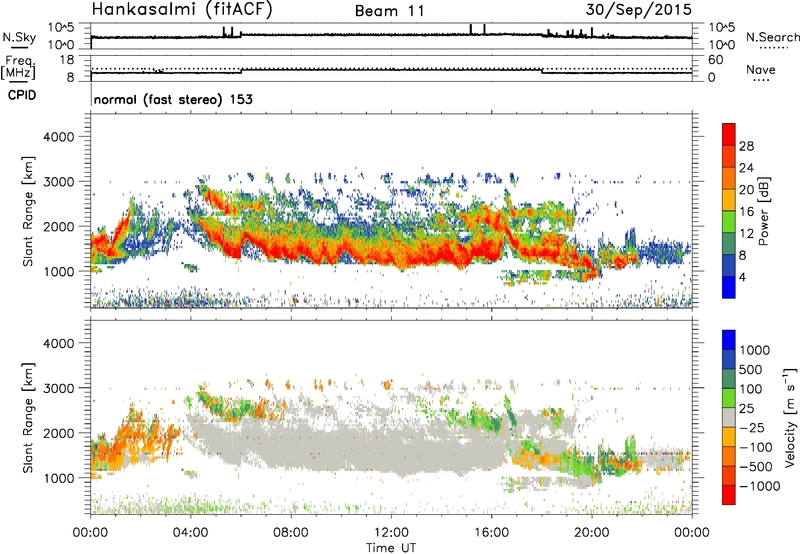The height and width of the screenshot is (554, 800).
Task: Click the '12:00' time axis tick label
Action: pyautogui.click(x=391, y=533)
